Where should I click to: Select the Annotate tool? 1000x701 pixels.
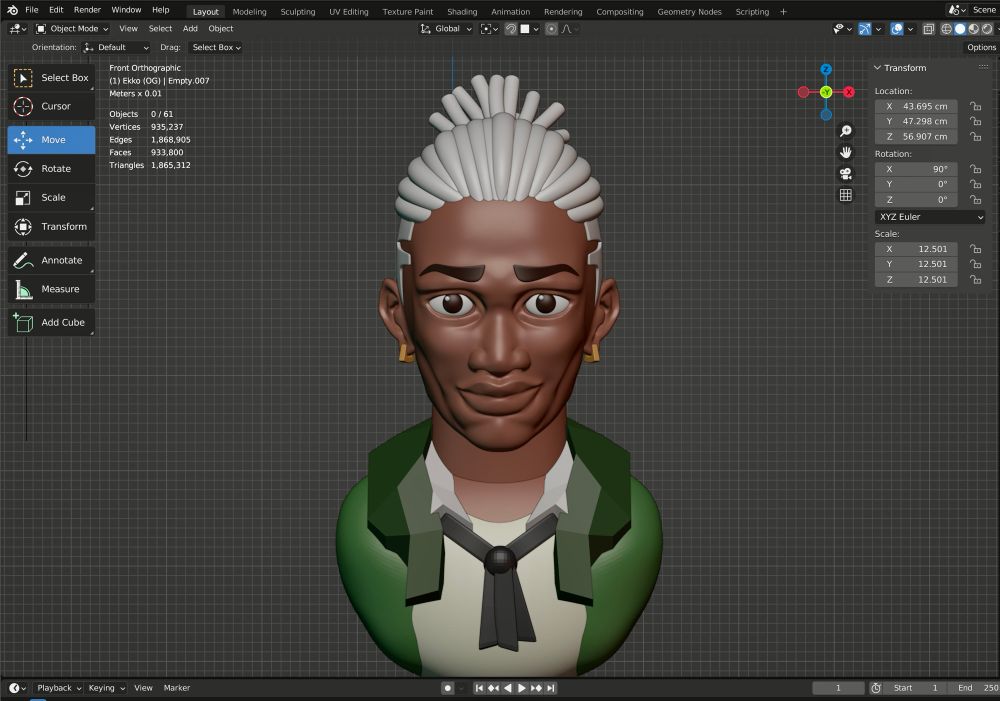tap(51, 260)
